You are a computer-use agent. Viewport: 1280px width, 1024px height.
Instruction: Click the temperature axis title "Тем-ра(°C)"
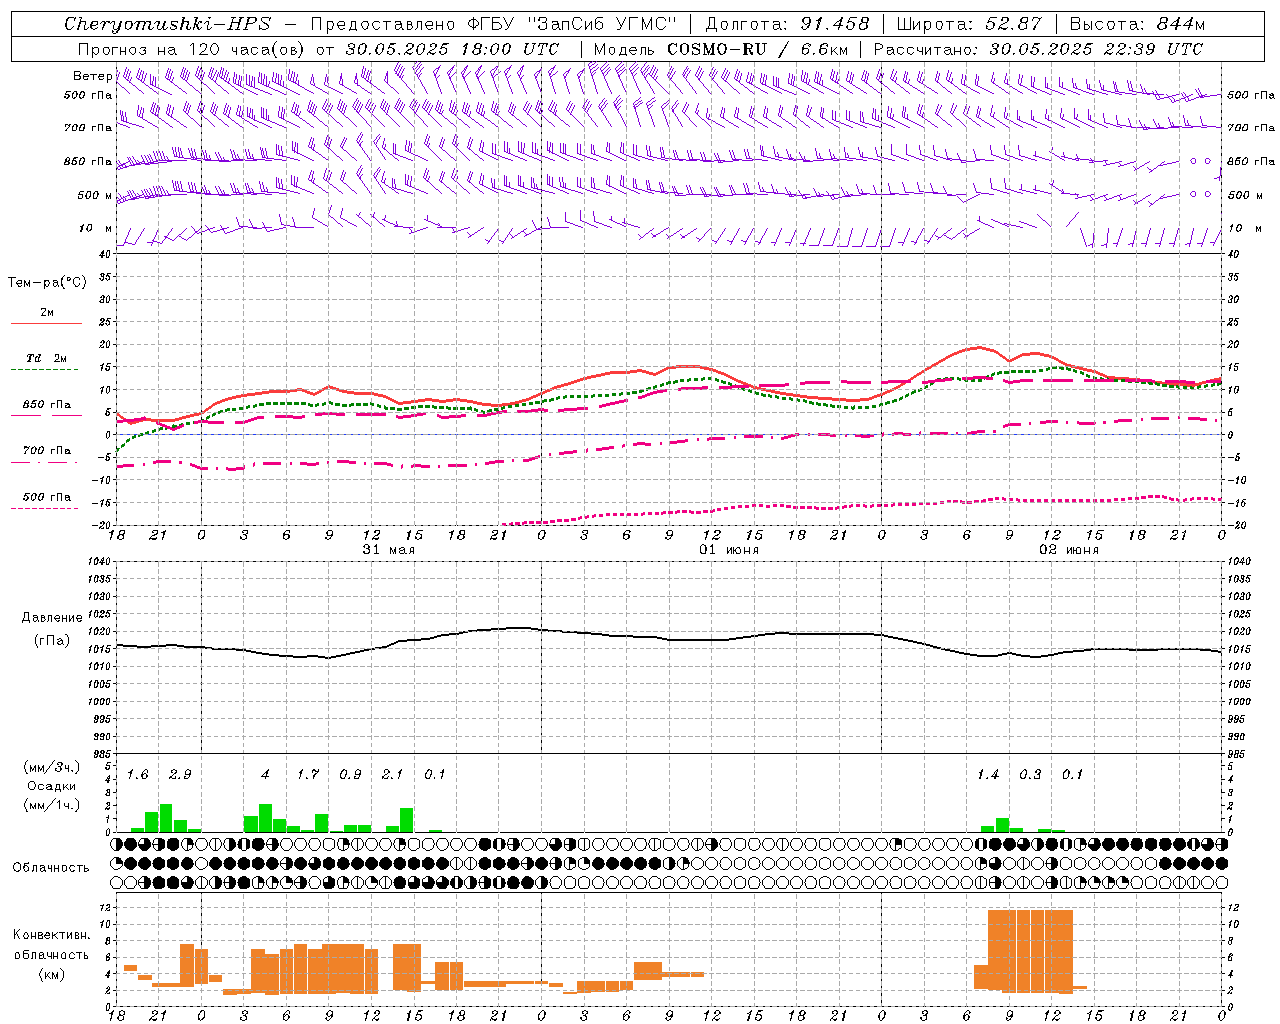coord(47,283)
